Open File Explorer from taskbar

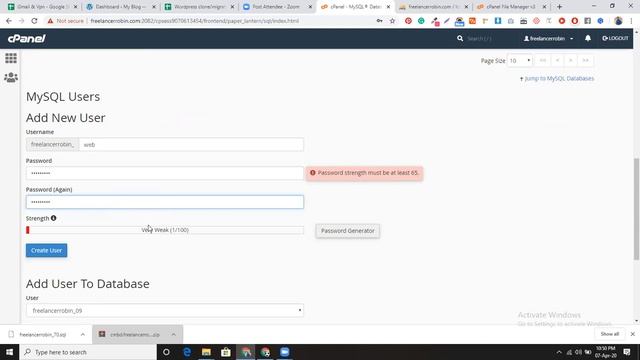pos(207,352)
